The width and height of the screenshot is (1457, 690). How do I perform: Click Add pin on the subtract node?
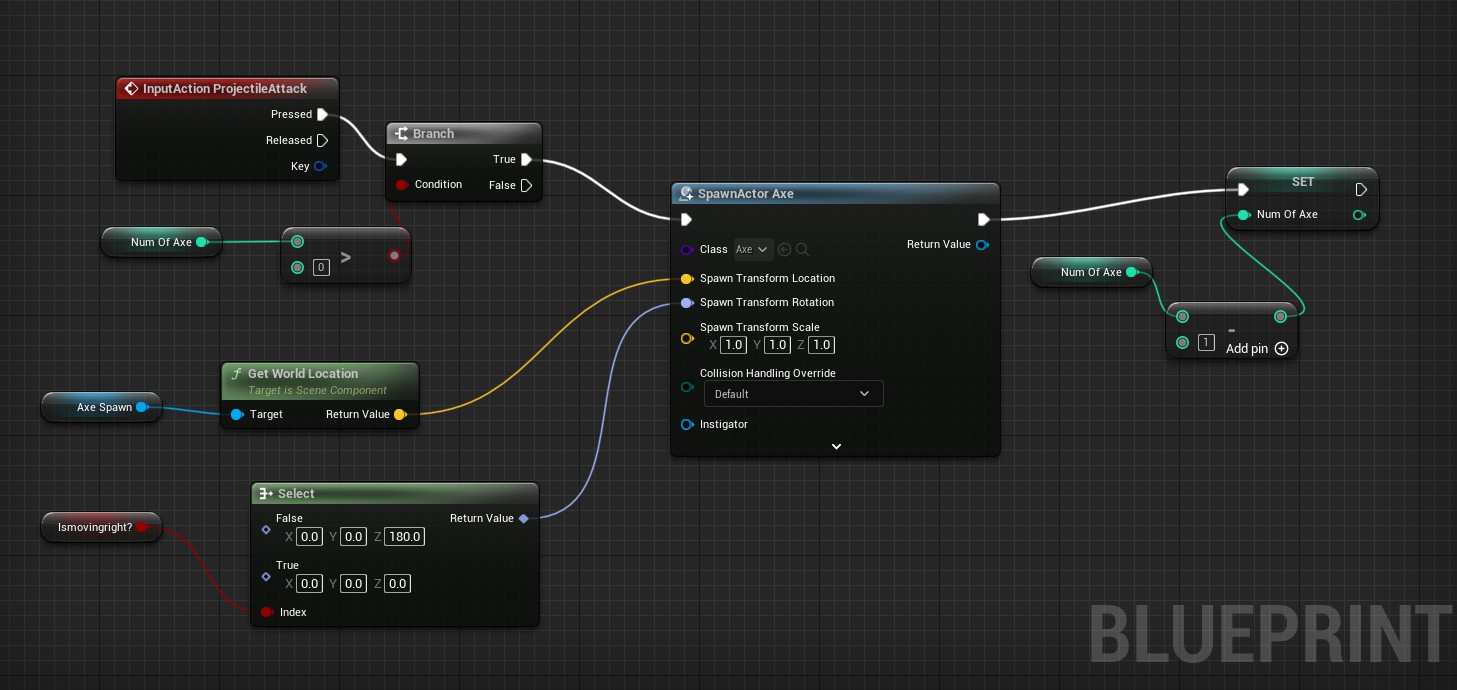point(1256,349)
